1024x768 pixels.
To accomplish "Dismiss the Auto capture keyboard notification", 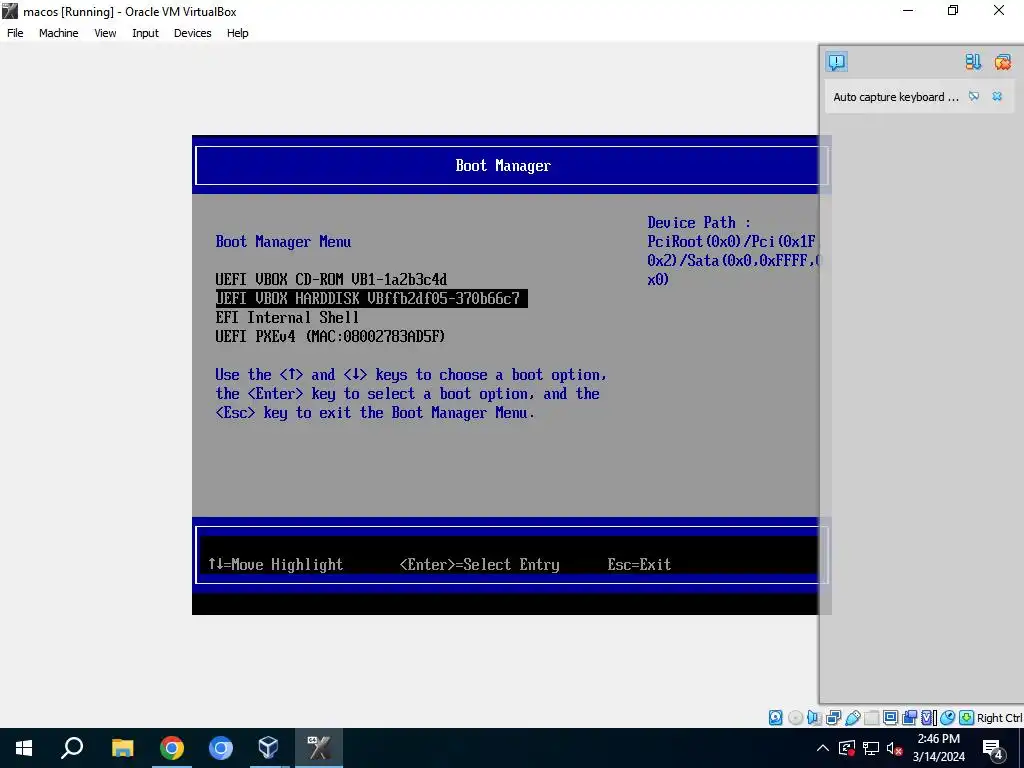I will [997, 97].
